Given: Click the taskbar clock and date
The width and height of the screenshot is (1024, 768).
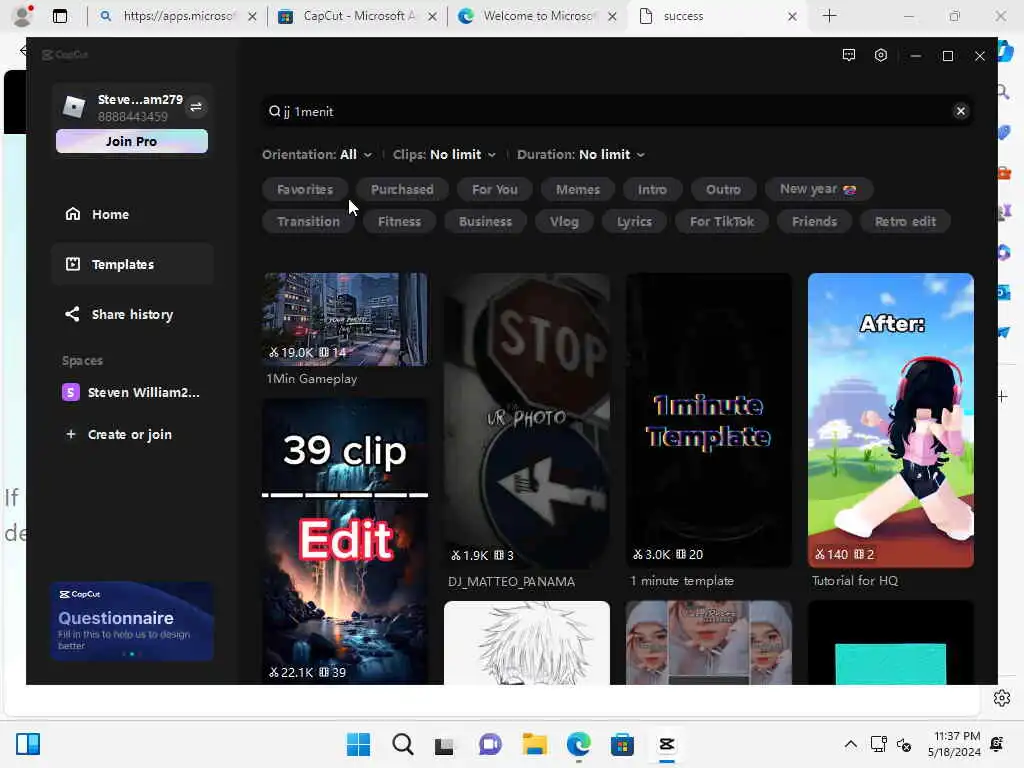Looking at the screenshot, I should click(x=953, y=744).
